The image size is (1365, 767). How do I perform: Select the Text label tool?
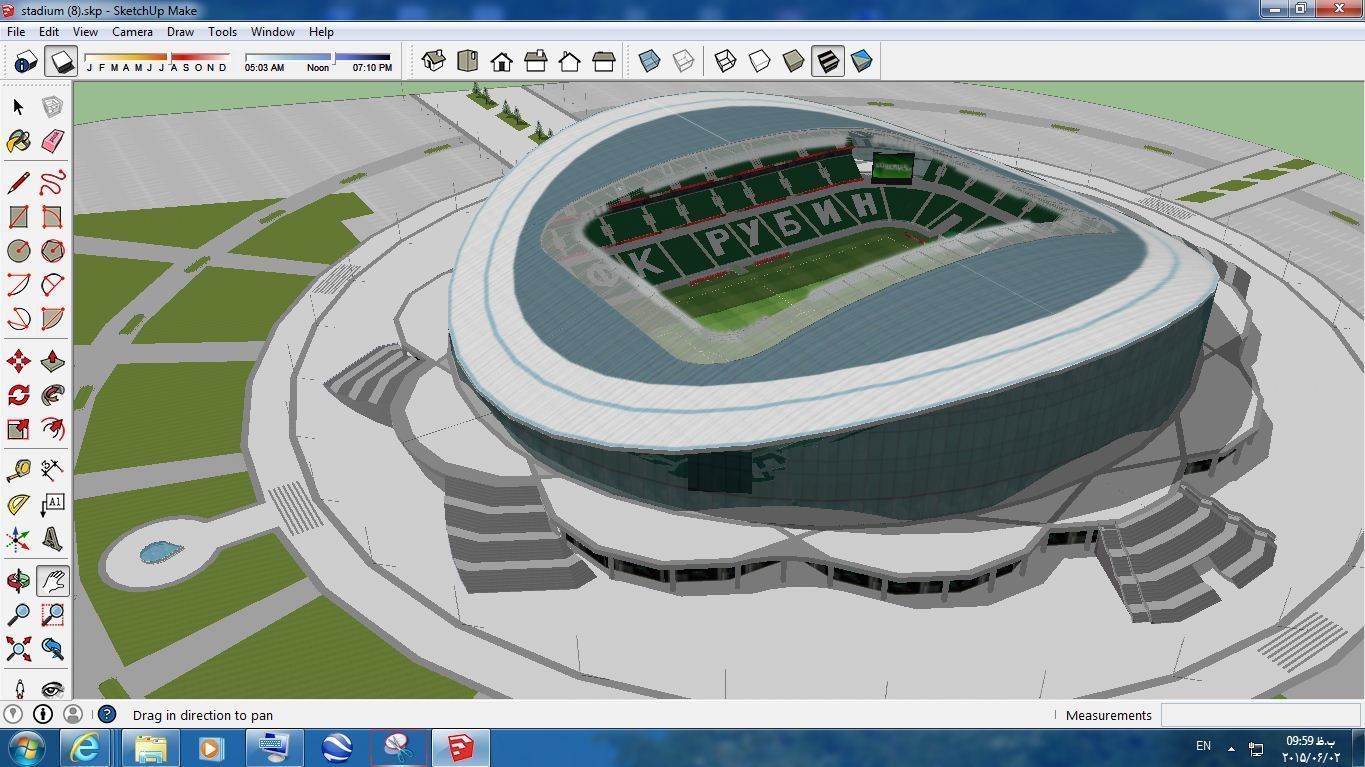click(x=52, y=504)
